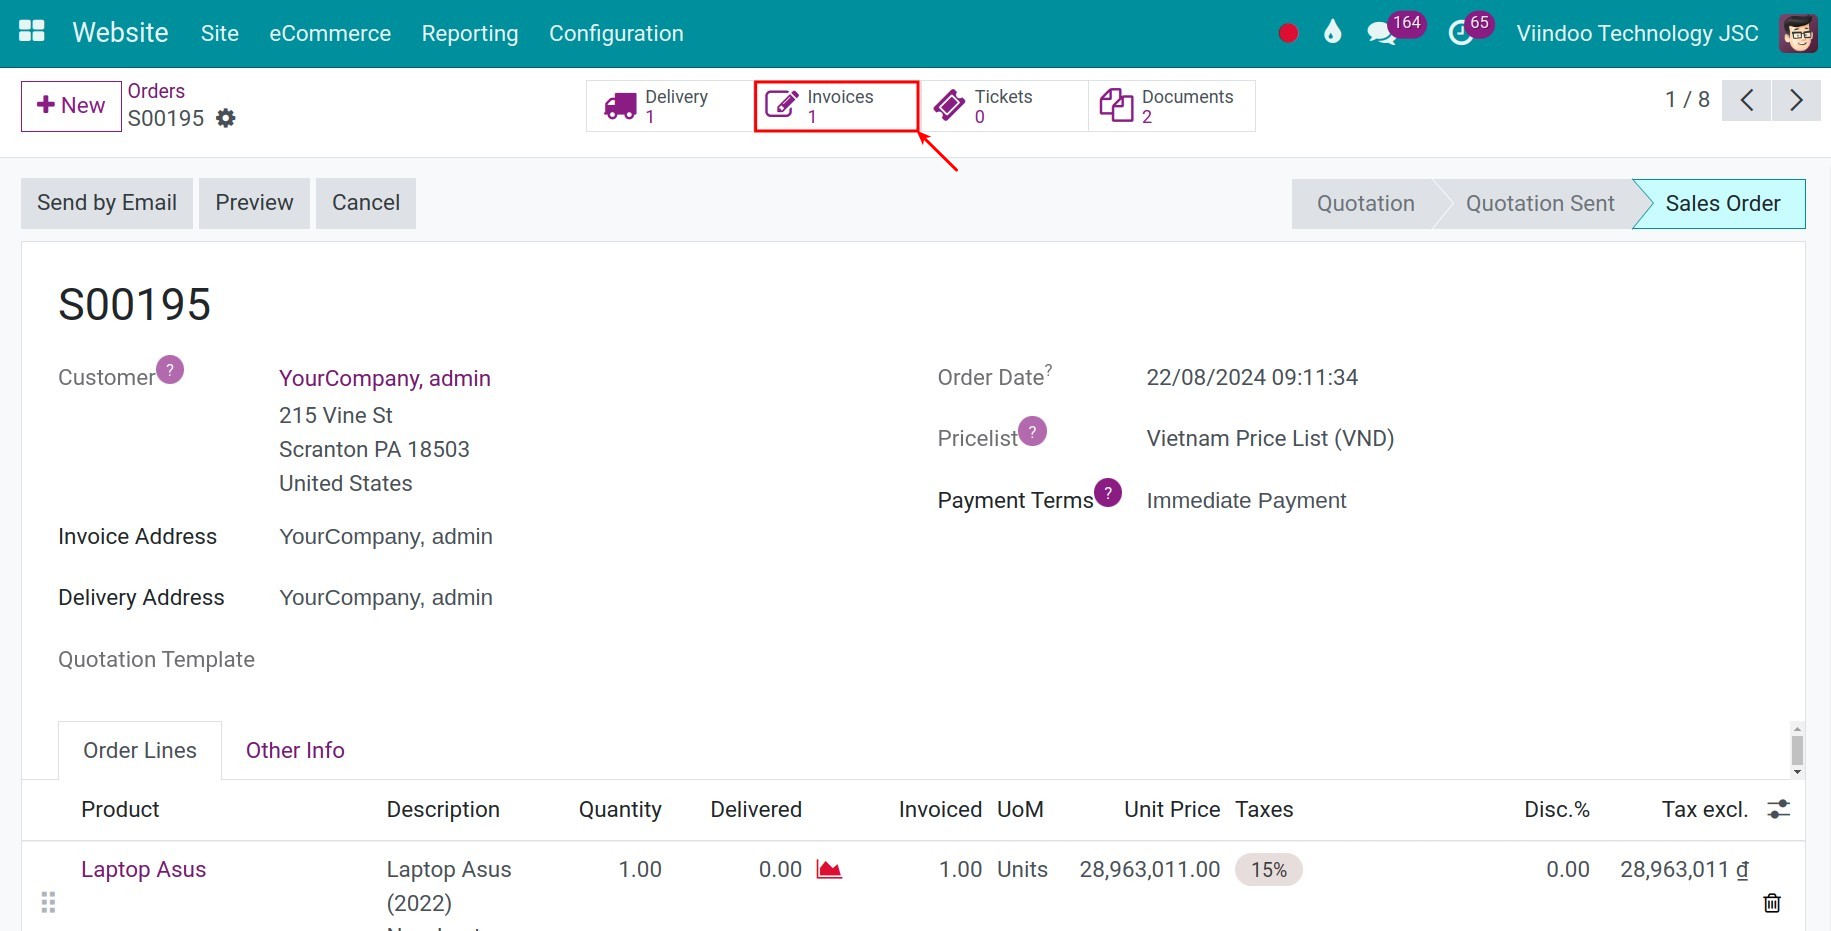Open the Orders breadcrumb link
1831x931 pixels.
click(156, 91)
